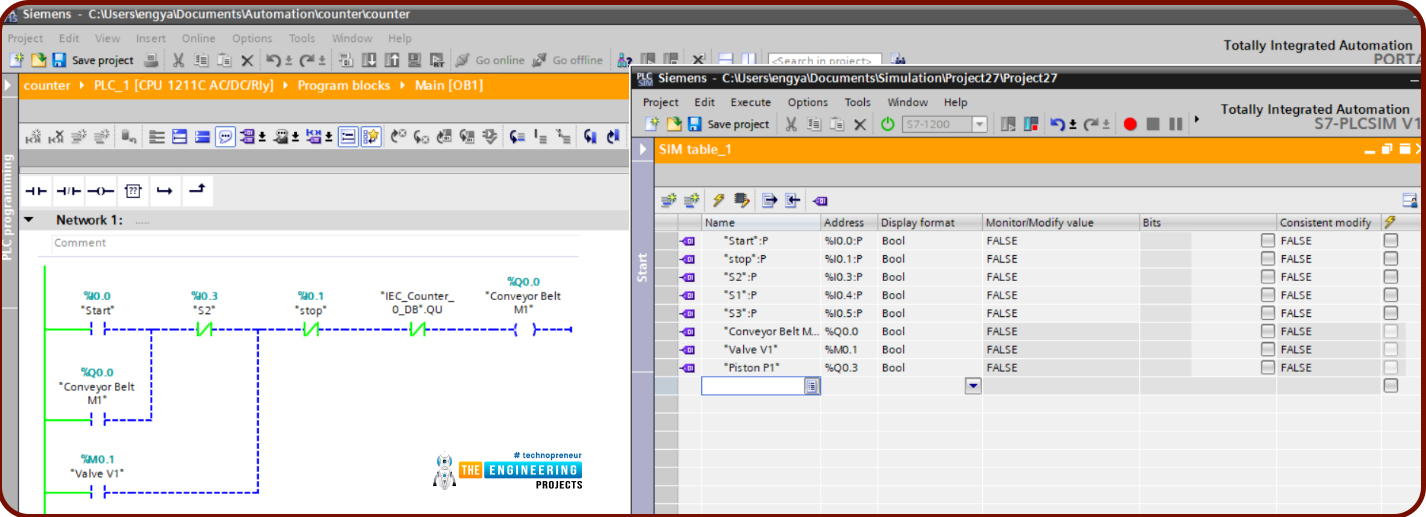This screenshot has height=517, width=1426.
Task: Open the Options menu in PLCSIM
Action: (808, 102)
